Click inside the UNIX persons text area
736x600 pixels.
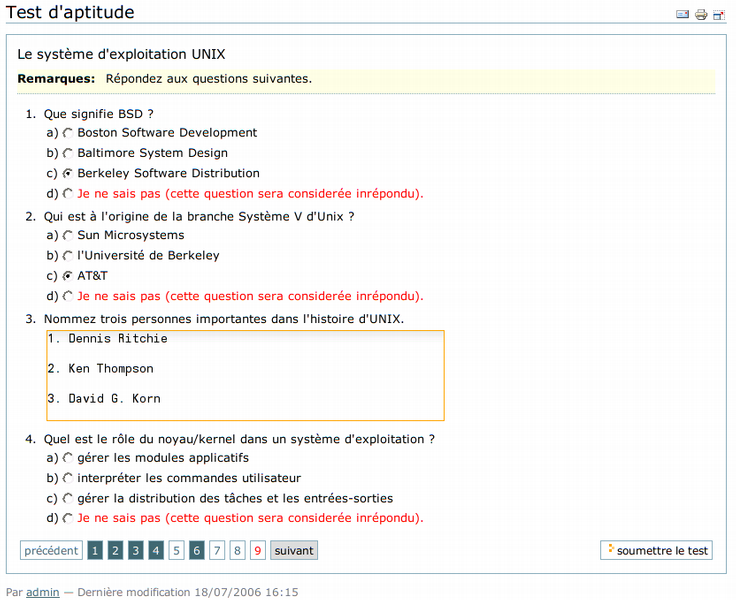coord(244,376)
